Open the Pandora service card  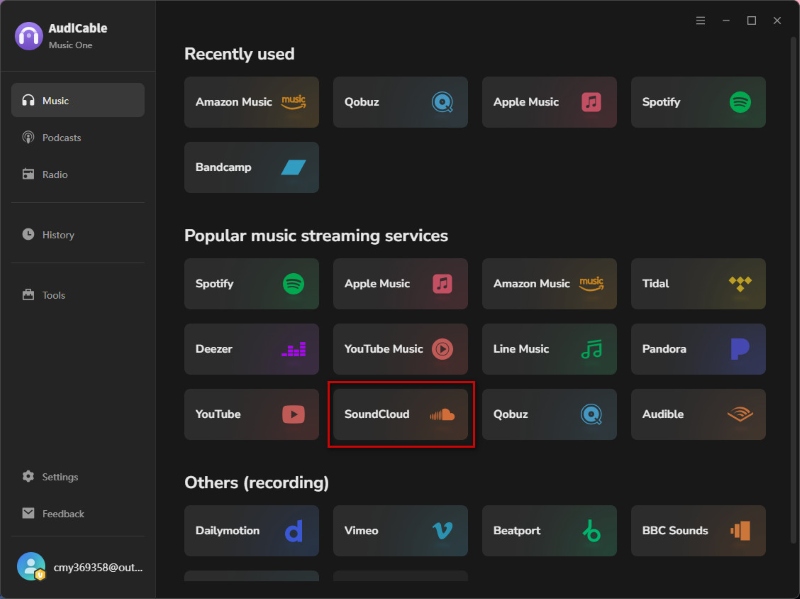698,349
